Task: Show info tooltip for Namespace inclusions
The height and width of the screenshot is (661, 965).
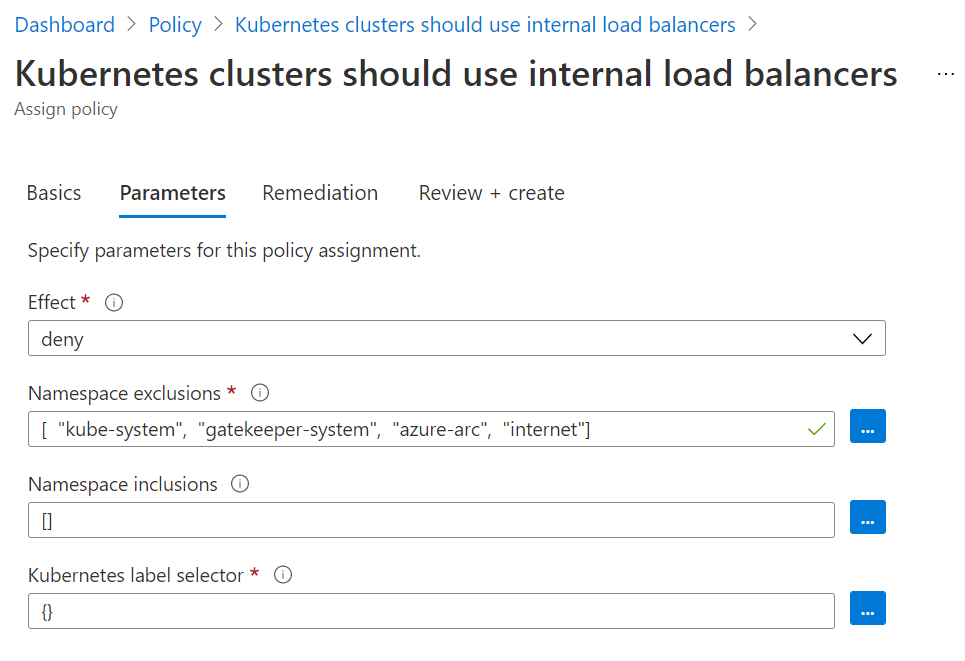Action: 240,484
